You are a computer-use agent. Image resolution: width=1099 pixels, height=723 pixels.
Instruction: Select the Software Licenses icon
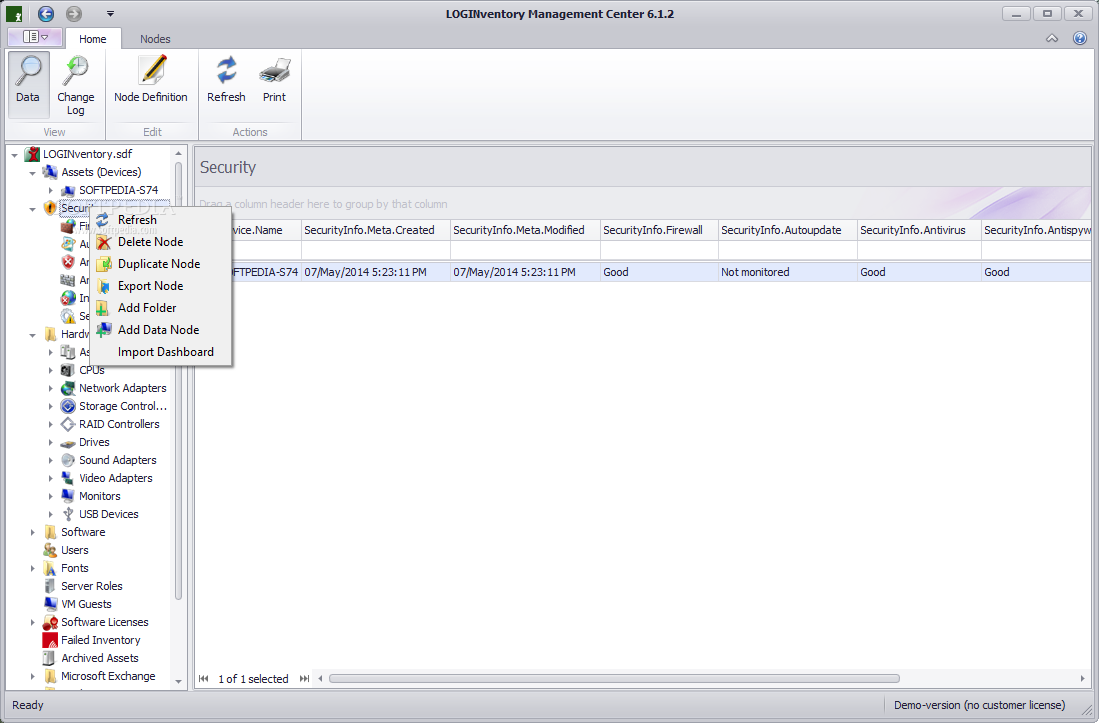coord(50,622)
